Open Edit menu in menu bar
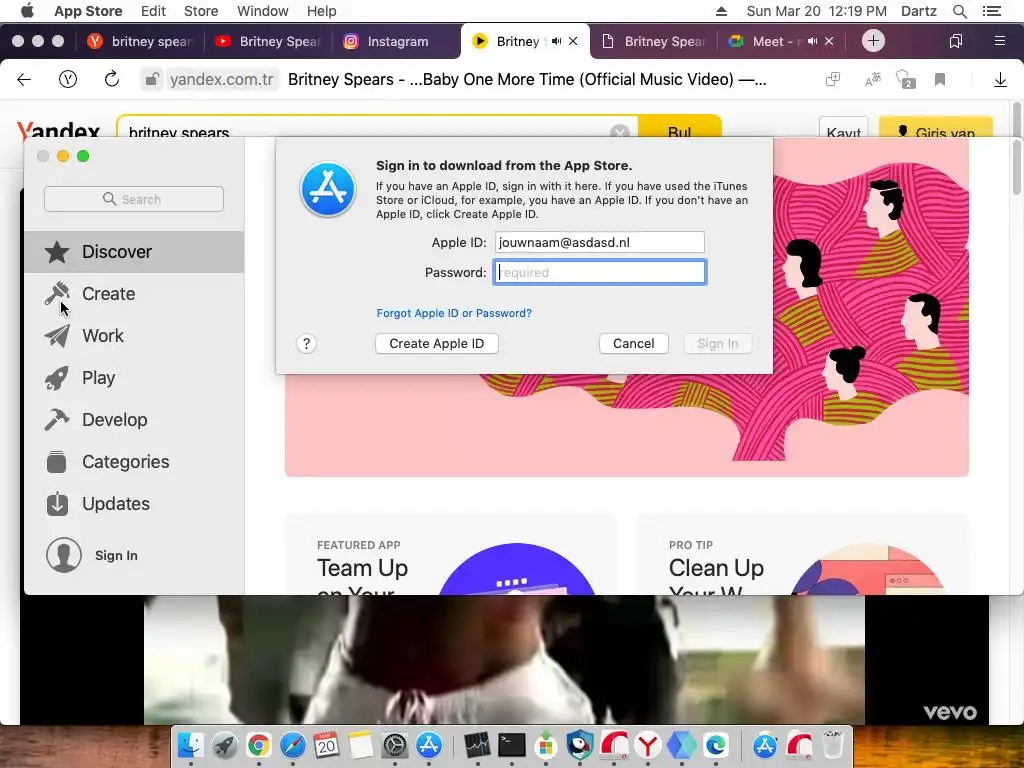Screen dimensions: 1024x768 point(153,11)
